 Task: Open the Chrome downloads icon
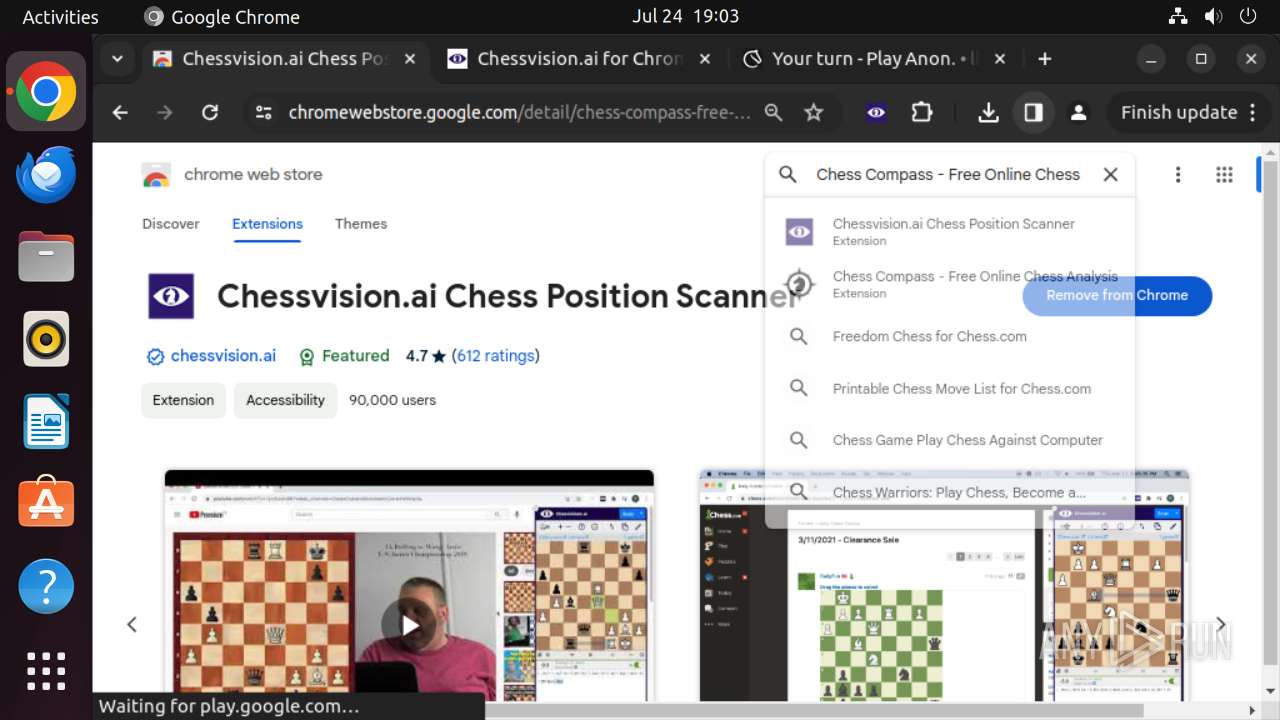click(x=988, y=113)
